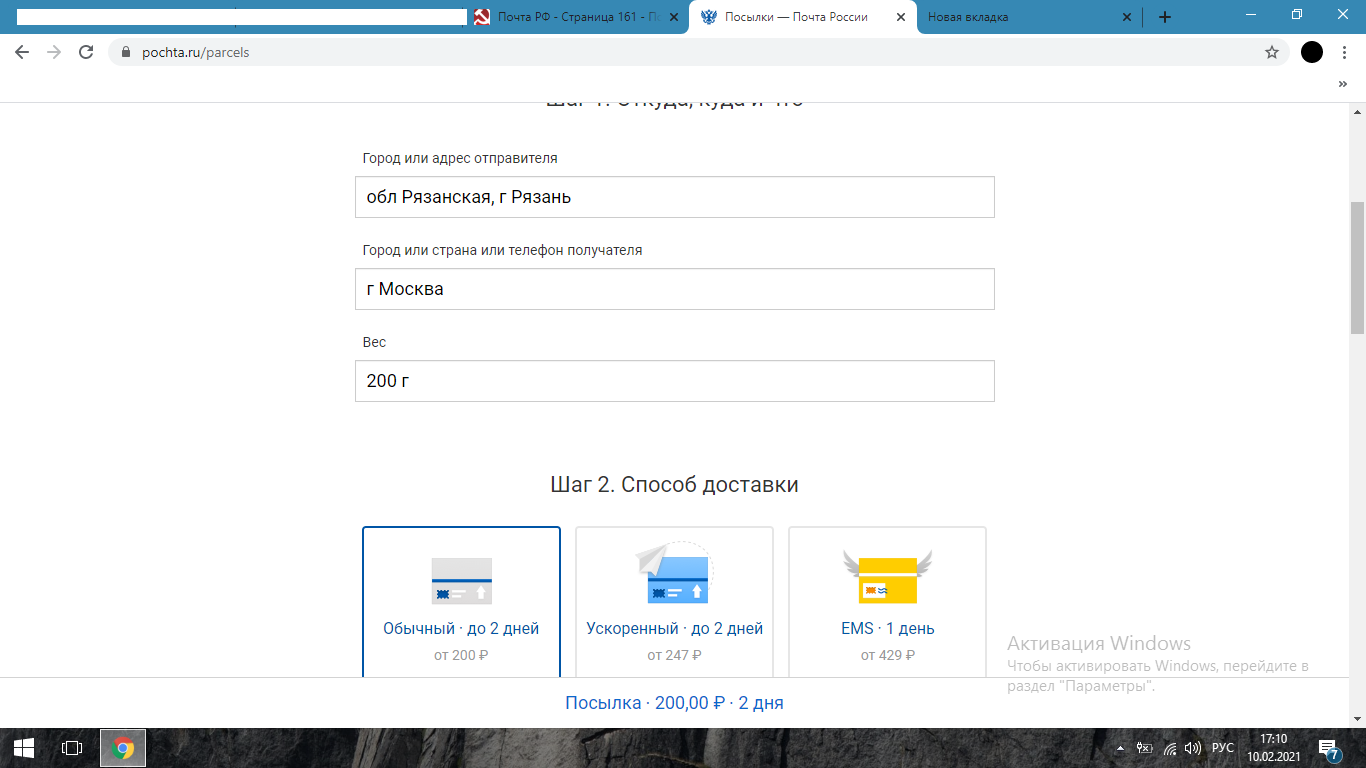Image resolution: width=1366 pixels, height=768 pixels.
Task: Edit the weight field 200 г
Action: [x=675, y=381]
